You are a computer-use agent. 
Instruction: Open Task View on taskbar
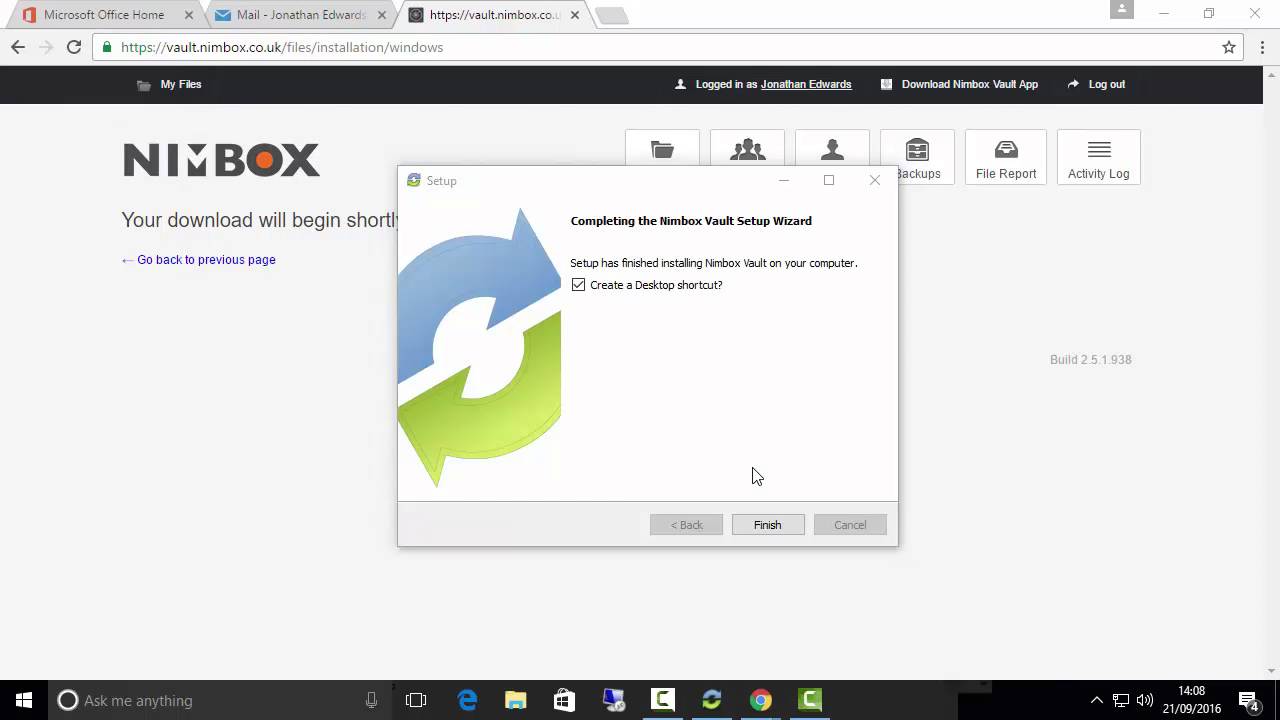[x=416, y=700]
